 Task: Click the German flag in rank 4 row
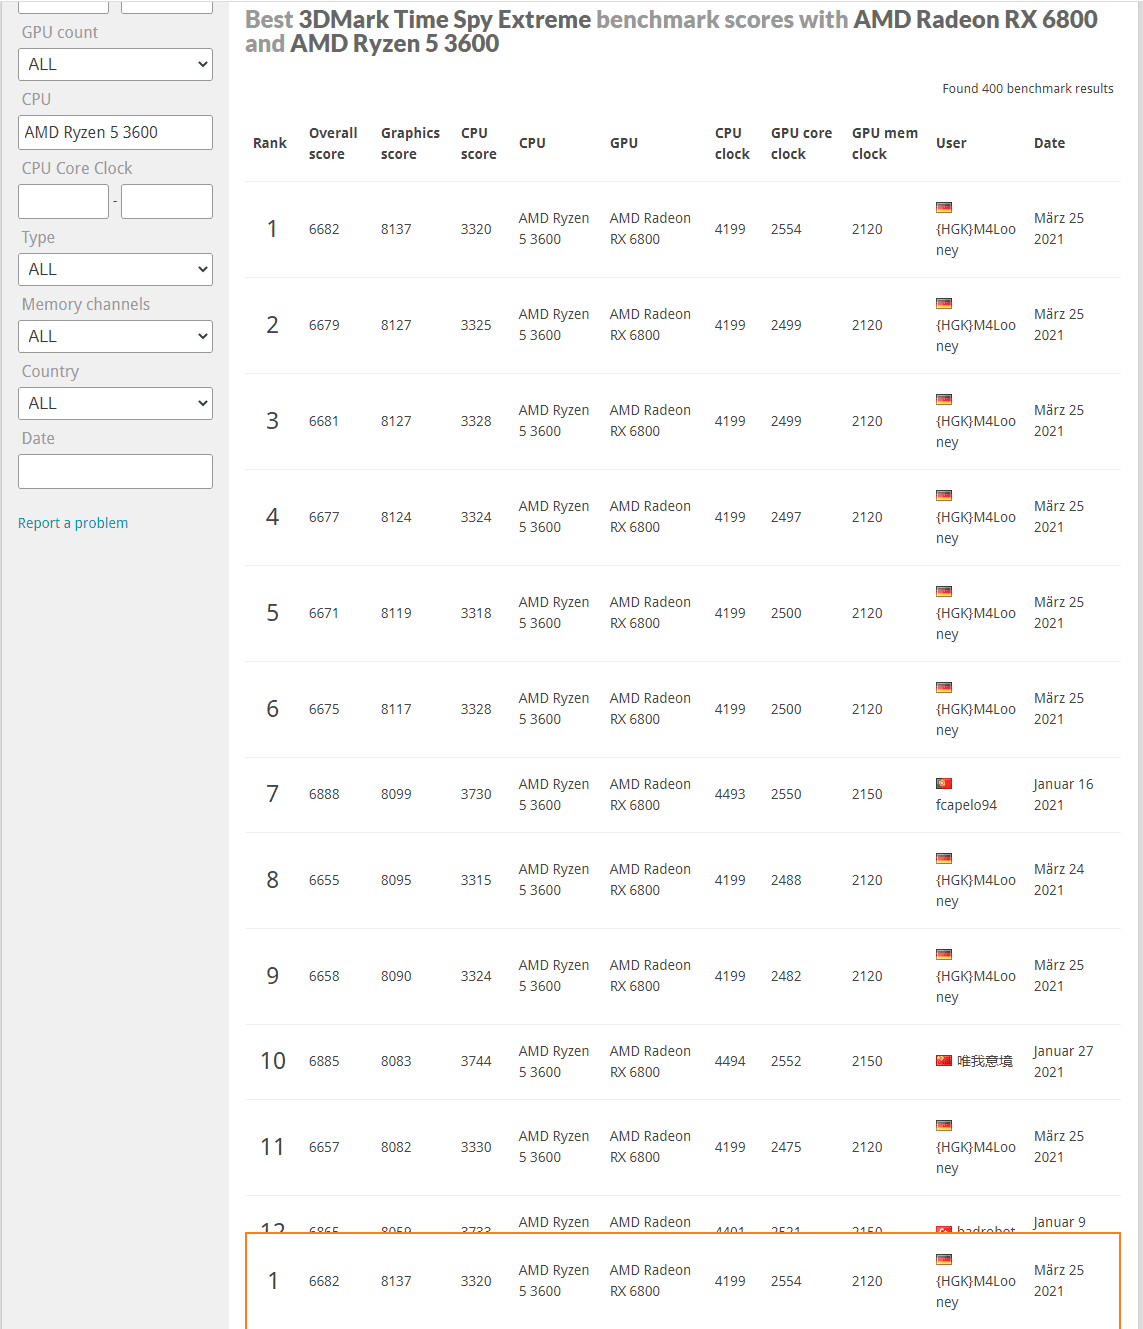click(x=943, y=496)
